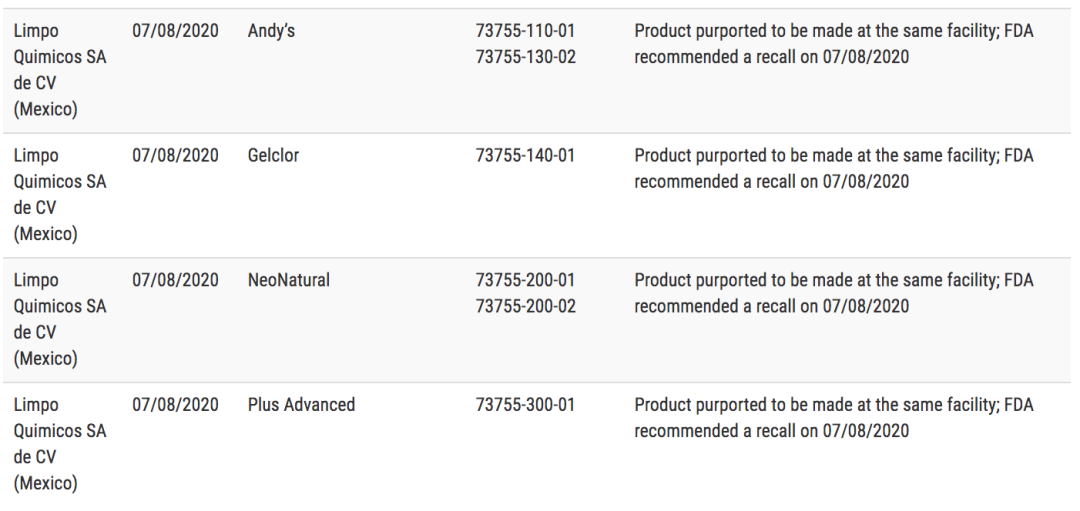Click NDC code 73755-110-01
Viewport: 1080px width, 511px height.
(525, 31)
